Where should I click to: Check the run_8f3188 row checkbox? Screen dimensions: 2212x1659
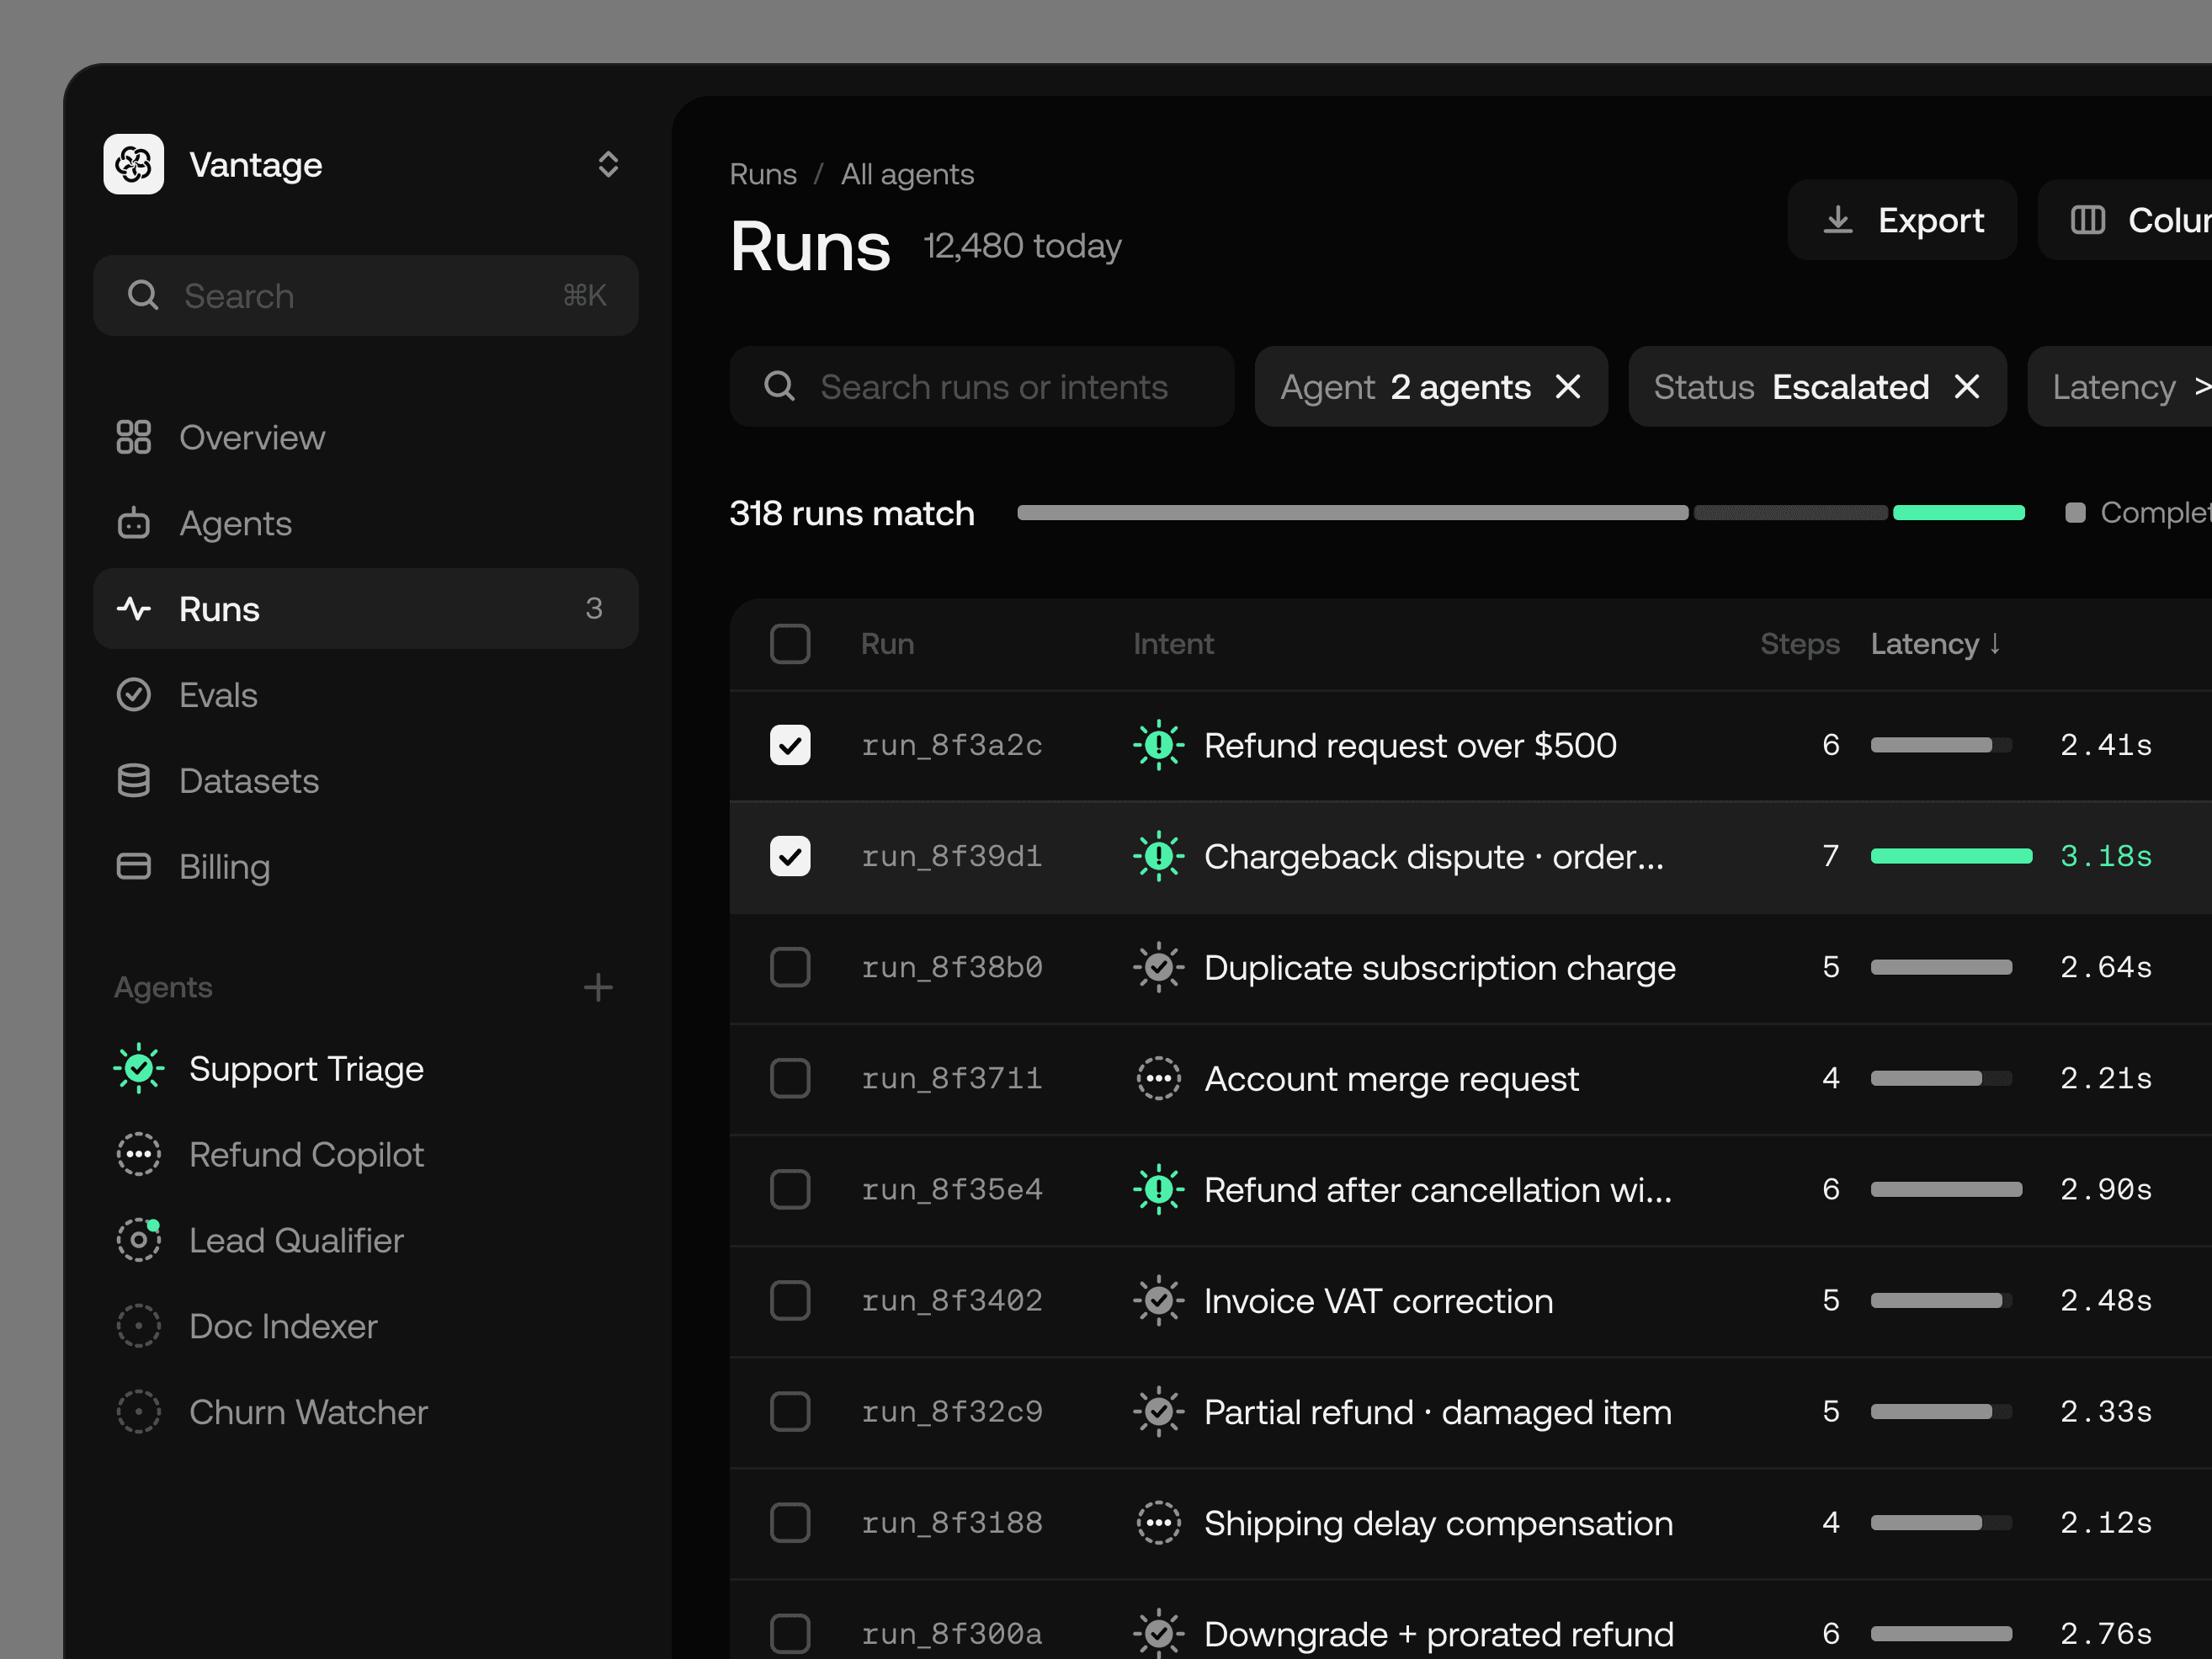790,1523
